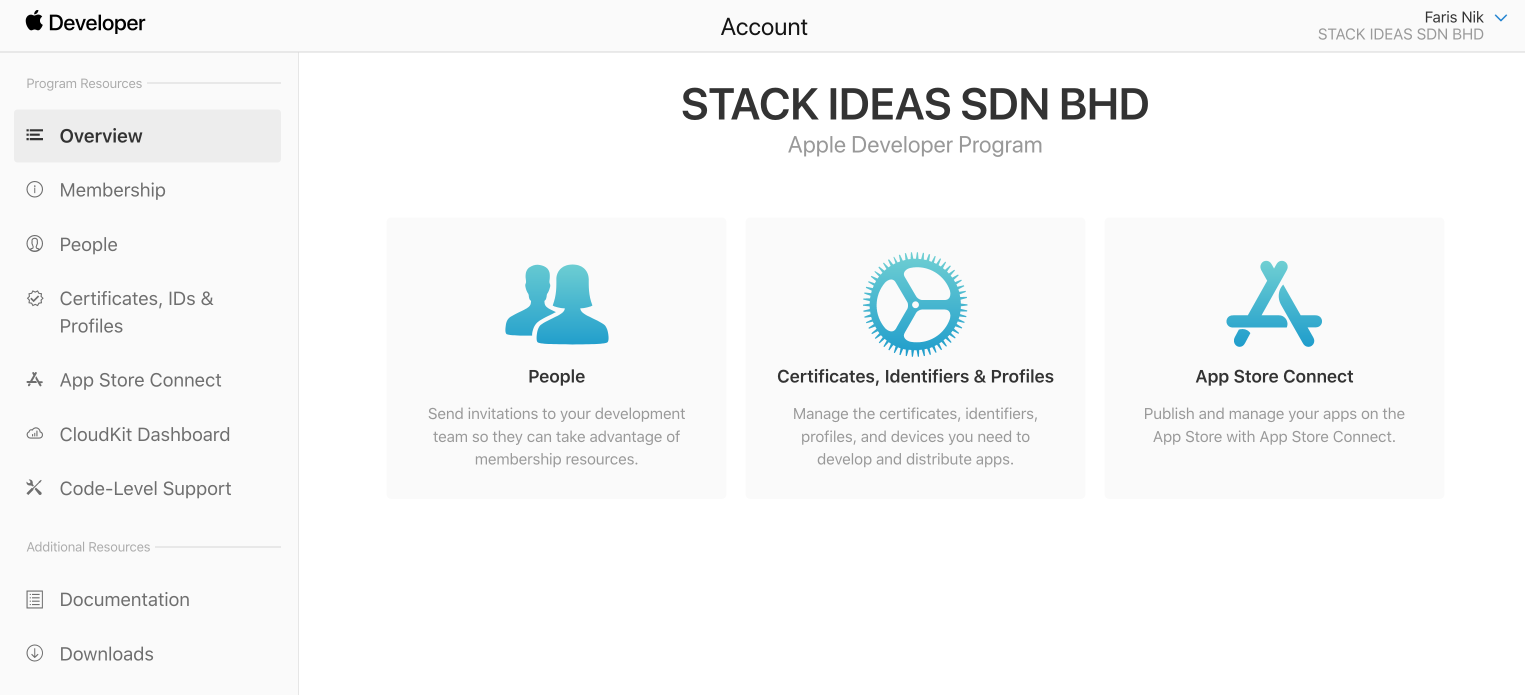
Task: Click the Membership info icon in sidebar
Action: point(35,189)
